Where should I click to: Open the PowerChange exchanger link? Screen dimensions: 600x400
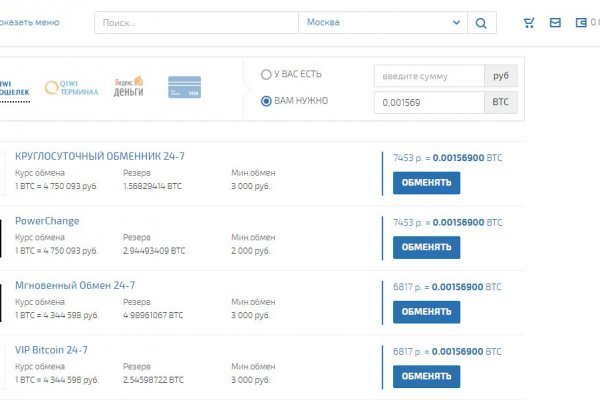[x=47, y=221]
